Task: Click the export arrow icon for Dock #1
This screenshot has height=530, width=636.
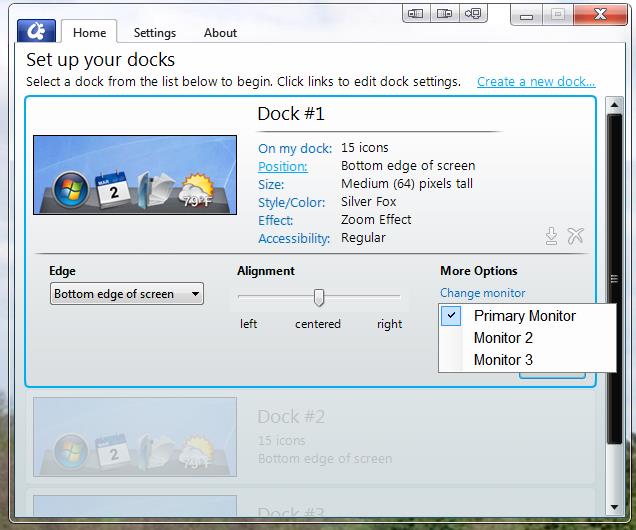Action: 550,236
